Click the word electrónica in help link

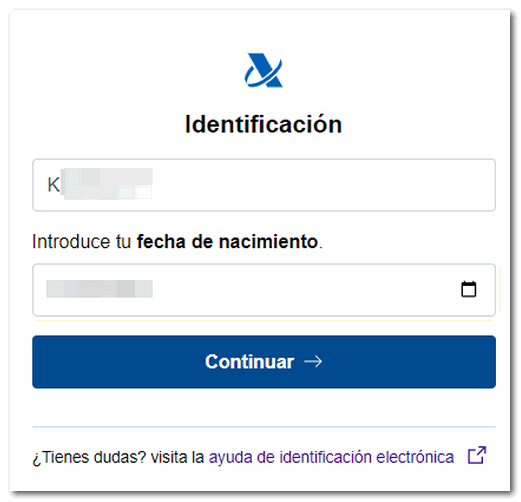(415, 457)
